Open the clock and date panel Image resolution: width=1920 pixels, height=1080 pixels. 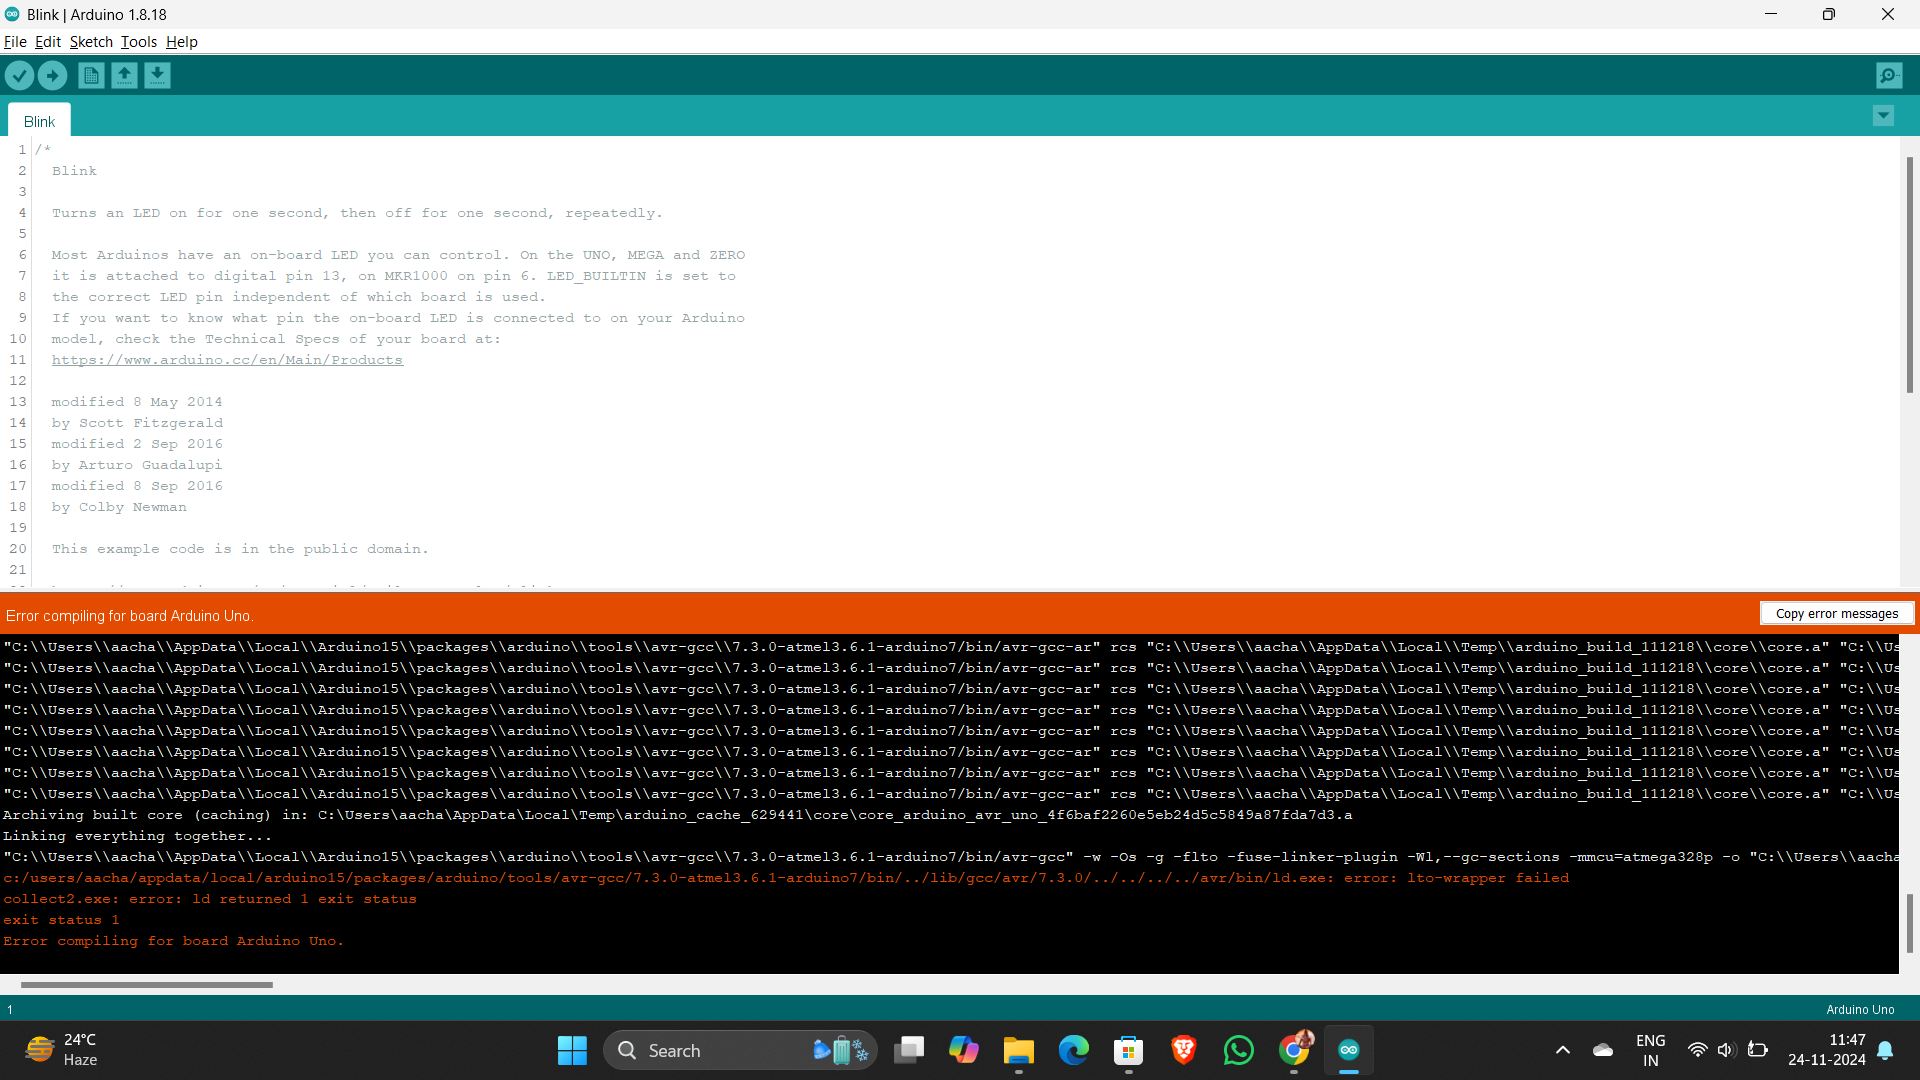[x=1827, y=1051]
